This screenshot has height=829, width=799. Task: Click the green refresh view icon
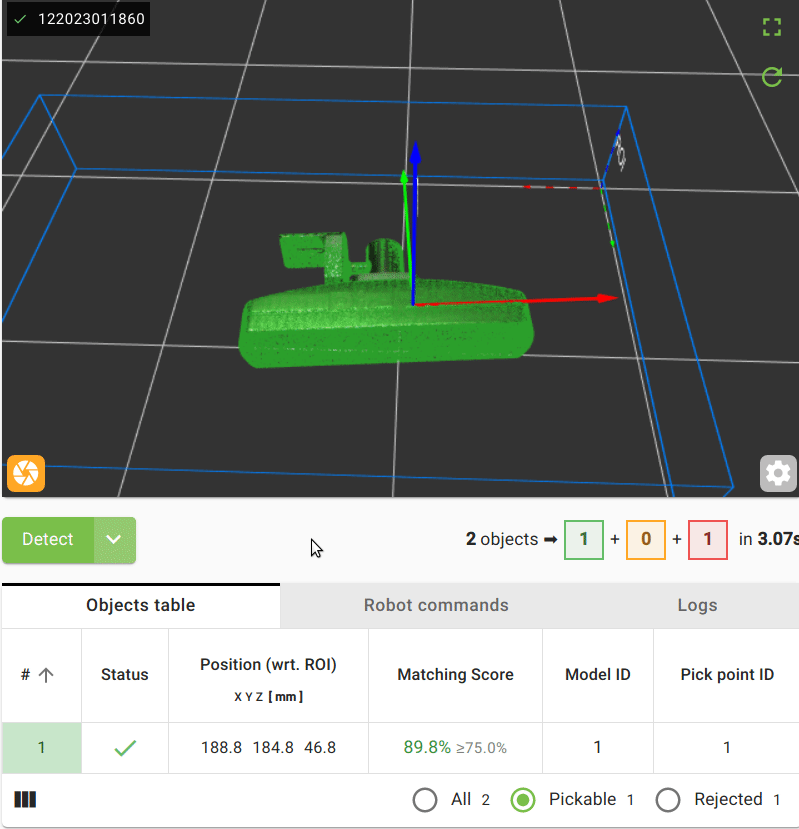click(x=771, y=77)
